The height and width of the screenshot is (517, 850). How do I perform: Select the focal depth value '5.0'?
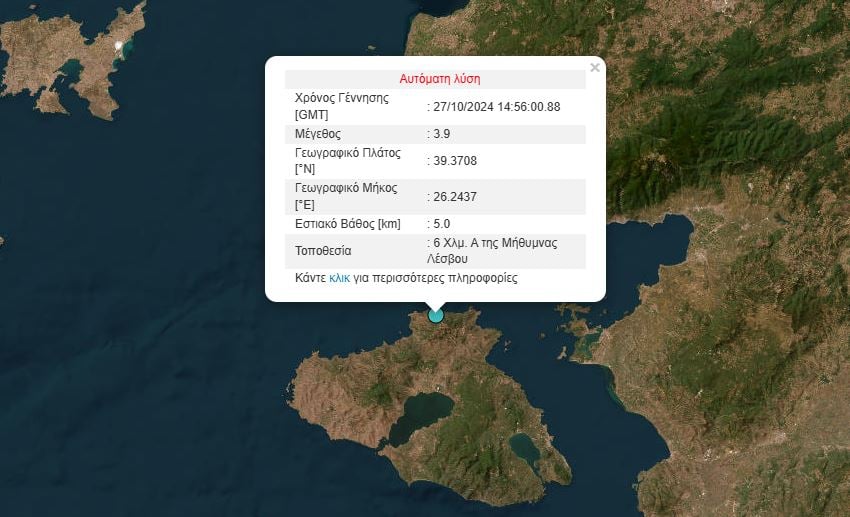coord(441,224)
